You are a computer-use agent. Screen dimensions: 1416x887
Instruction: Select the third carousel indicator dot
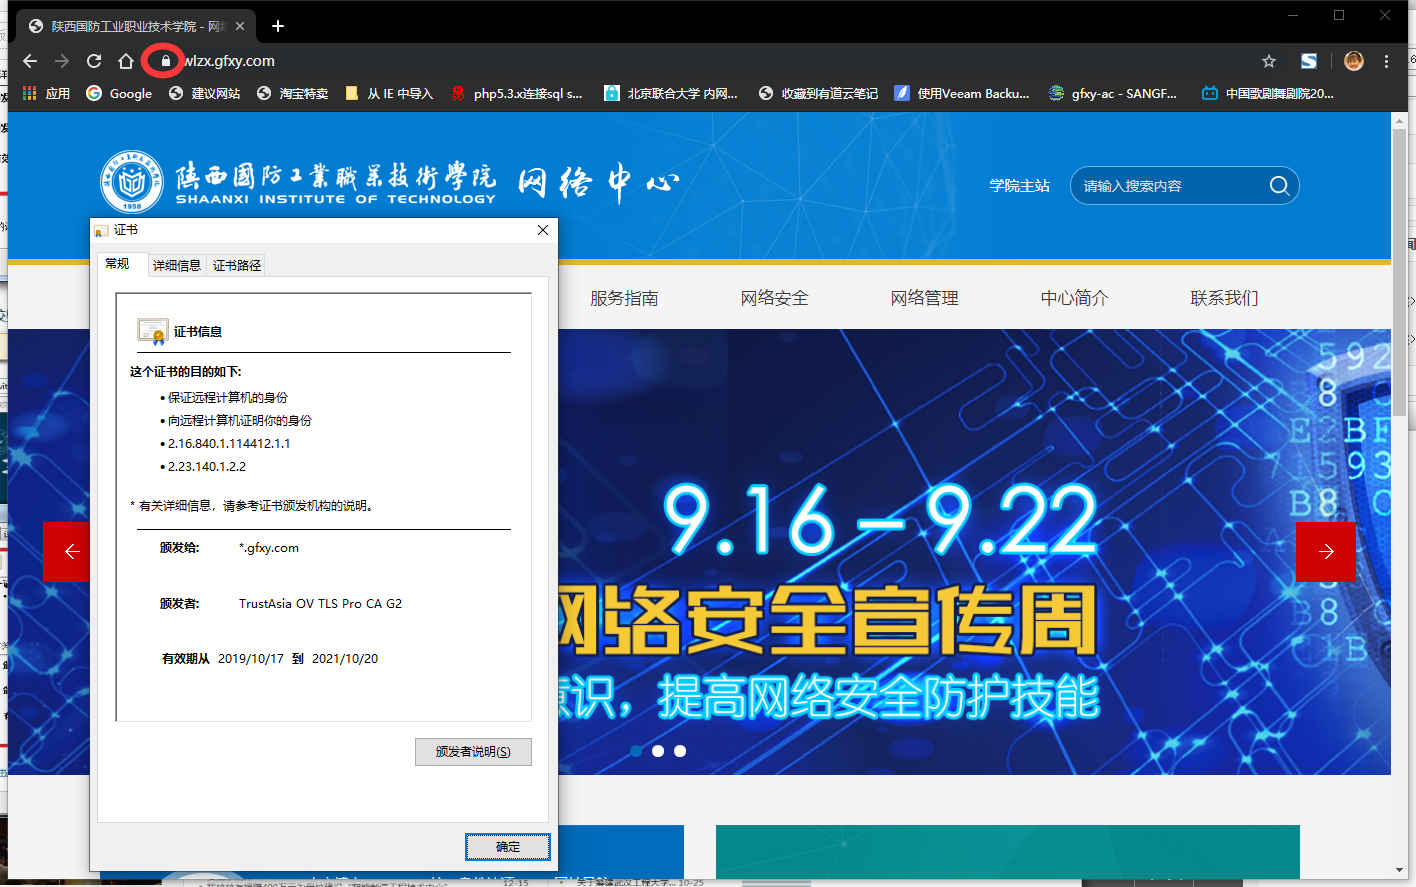pyautogui.click(x=680, y=751)
